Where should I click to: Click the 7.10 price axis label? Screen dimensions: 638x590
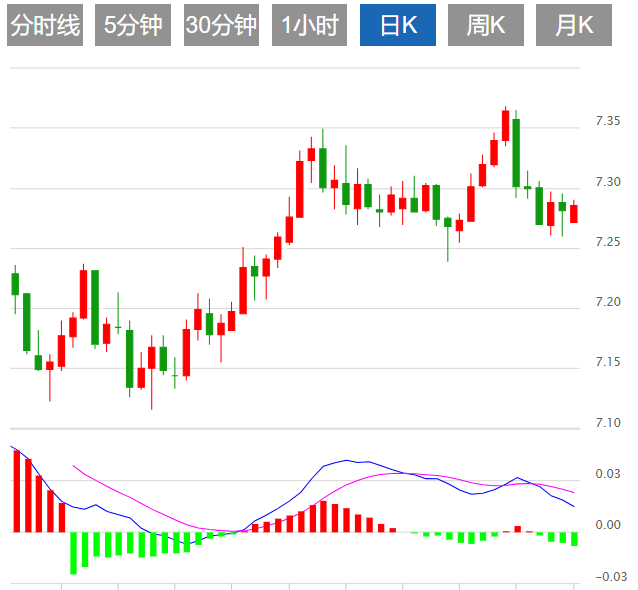[x=608, y=423]
